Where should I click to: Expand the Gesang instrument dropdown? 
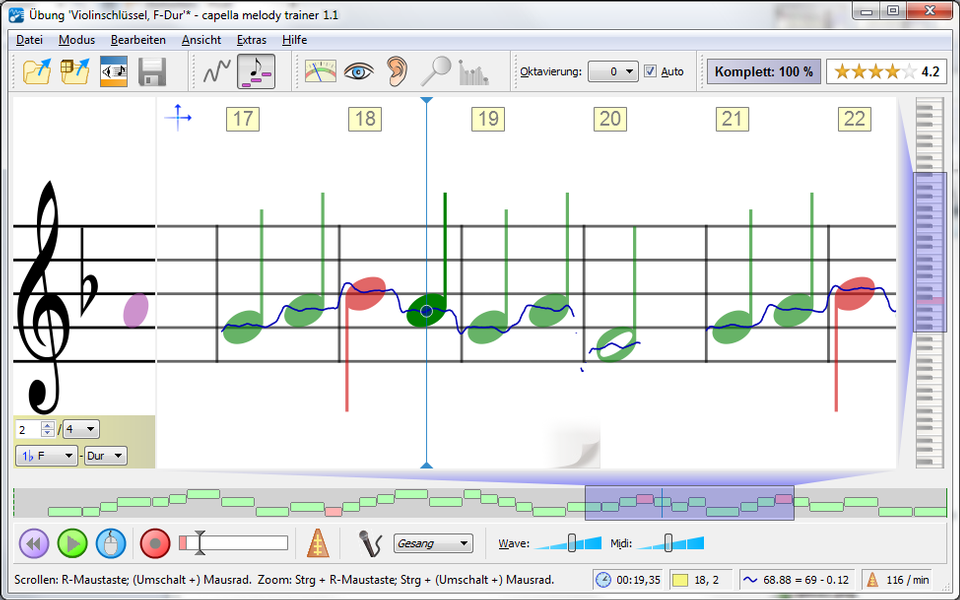coord(433,544)
